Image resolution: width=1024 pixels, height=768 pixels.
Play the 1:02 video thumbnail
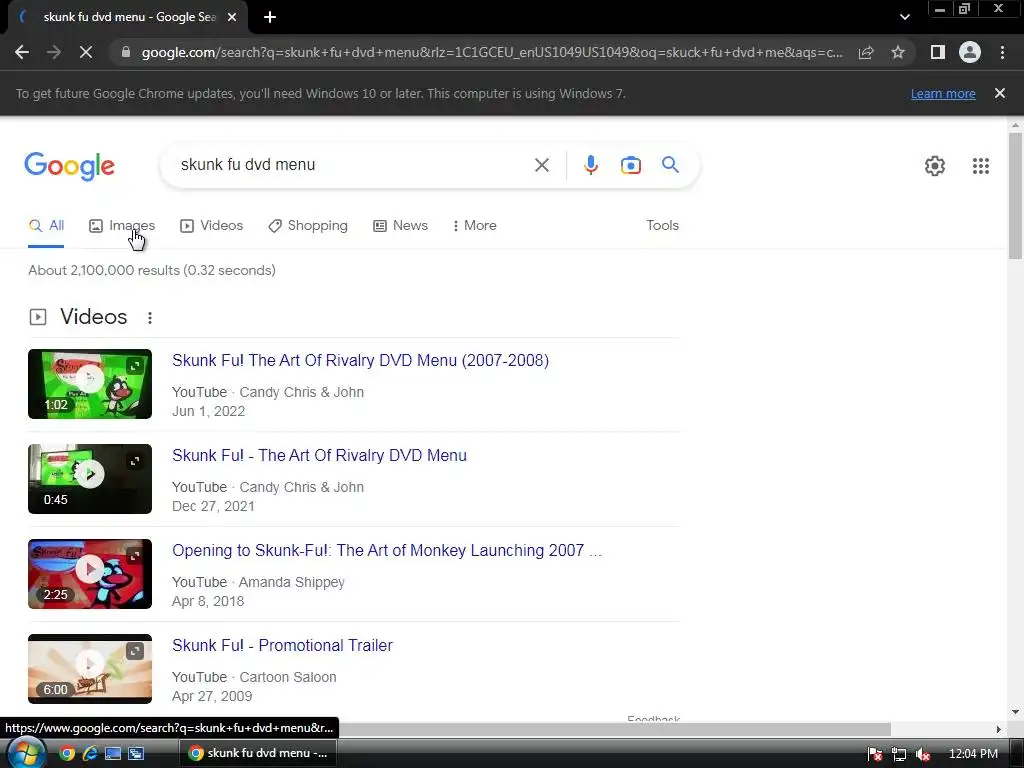click(x=90, y=384)
